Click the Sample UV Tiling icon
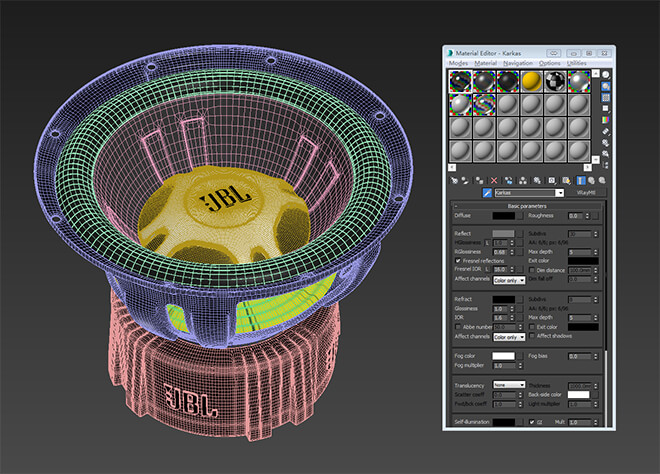660x474 pixels. [606, 109]
